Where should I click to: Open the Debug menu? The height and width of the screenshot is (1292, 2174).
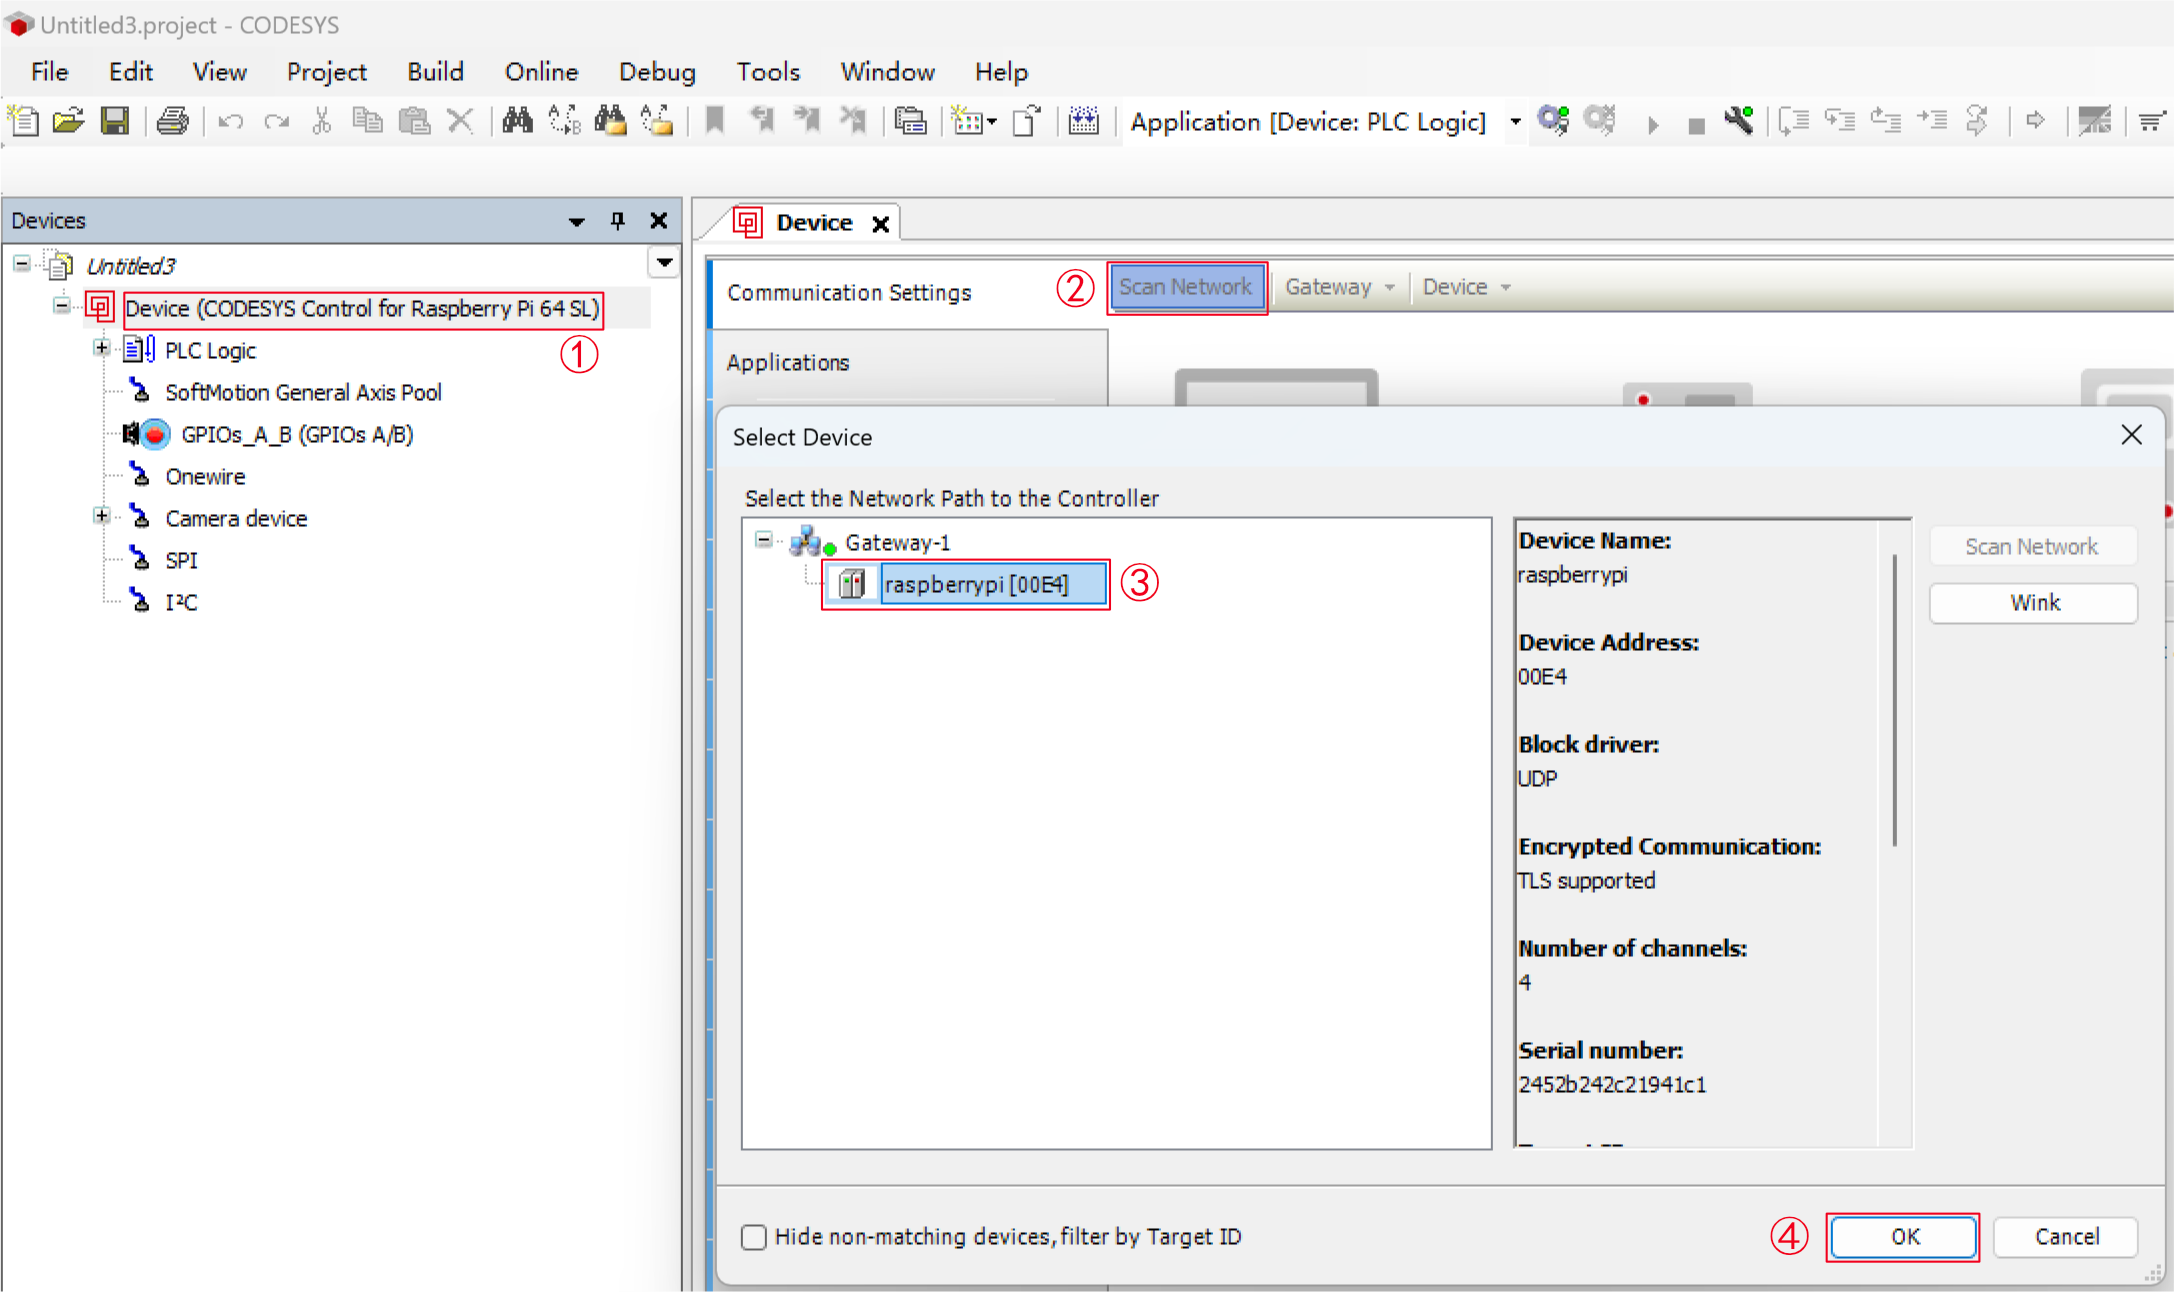(x=657, y=72)
